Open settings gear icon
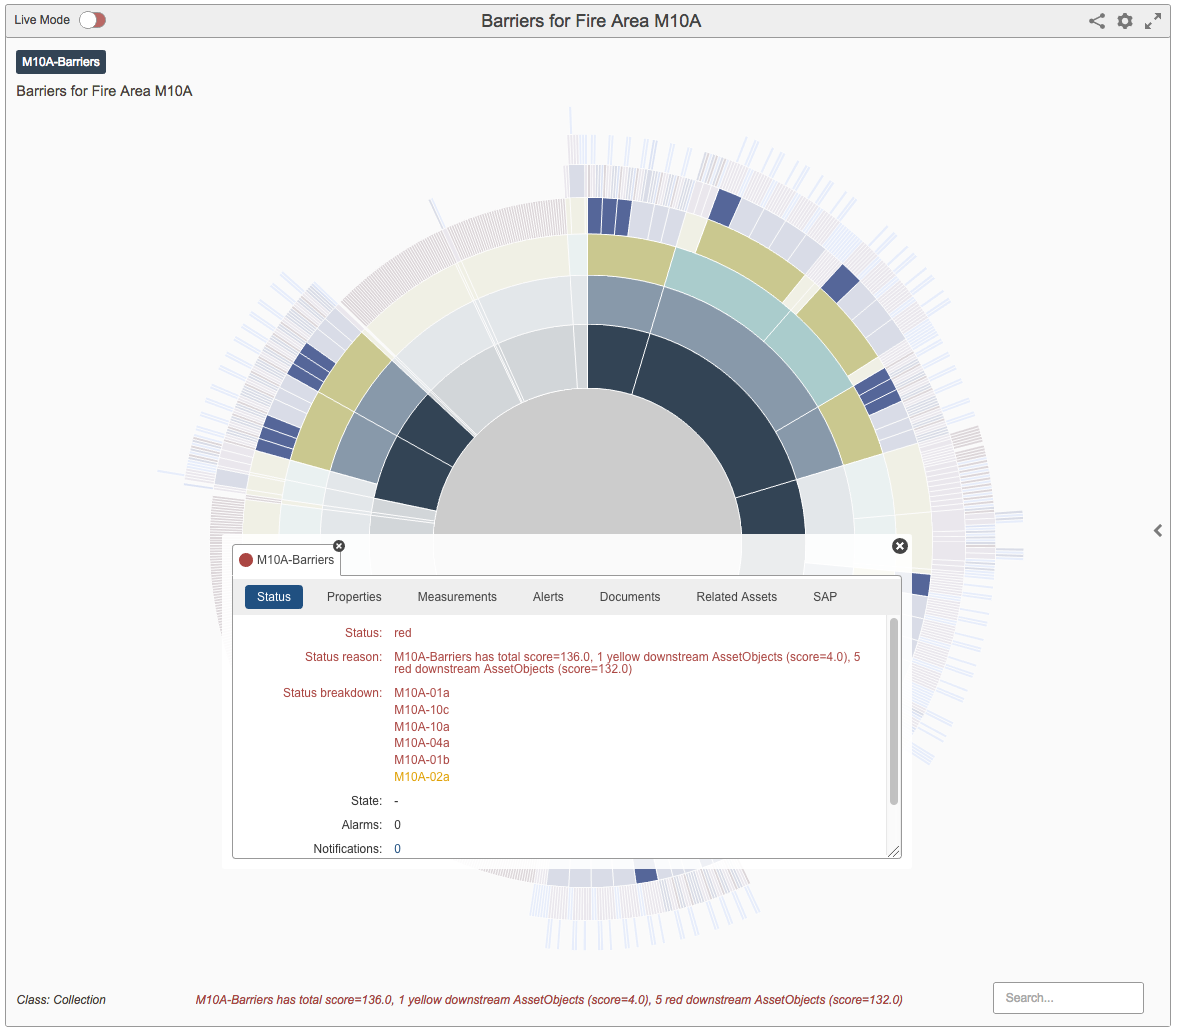This screenshot has width=1177, height=1032. point(1124,21)
